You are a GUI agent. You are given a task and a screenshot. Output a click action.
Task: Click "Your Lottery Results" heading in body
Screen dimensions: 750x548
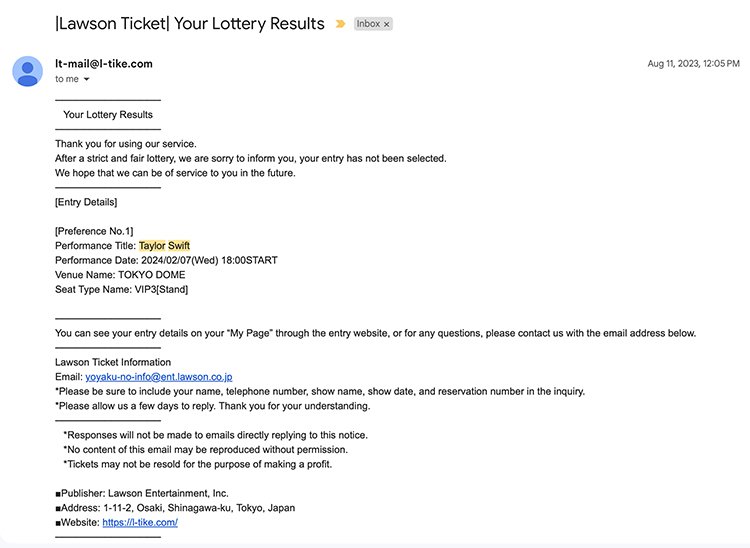click(x=108, y=115)
